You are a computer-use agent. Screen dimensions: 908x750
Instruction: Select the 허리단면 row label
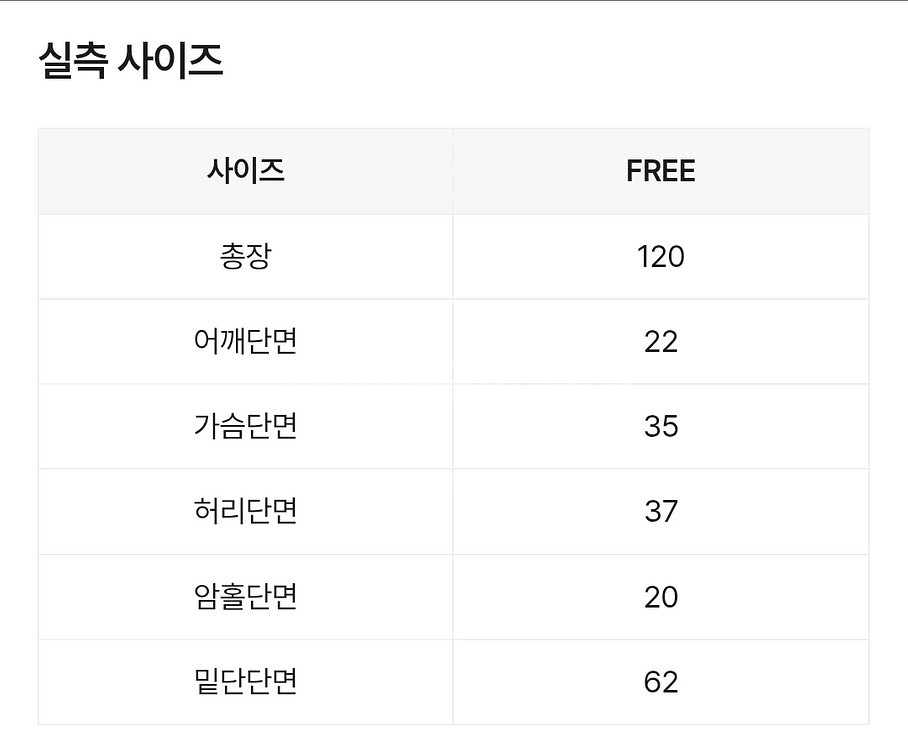tap(246, 512)
